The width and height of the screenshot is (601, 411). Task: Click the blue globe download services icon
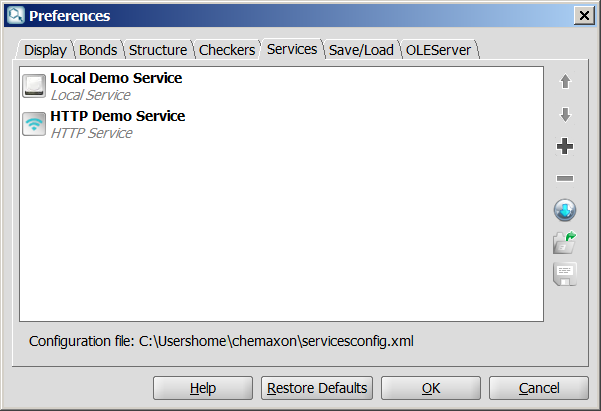coord(565,210)
